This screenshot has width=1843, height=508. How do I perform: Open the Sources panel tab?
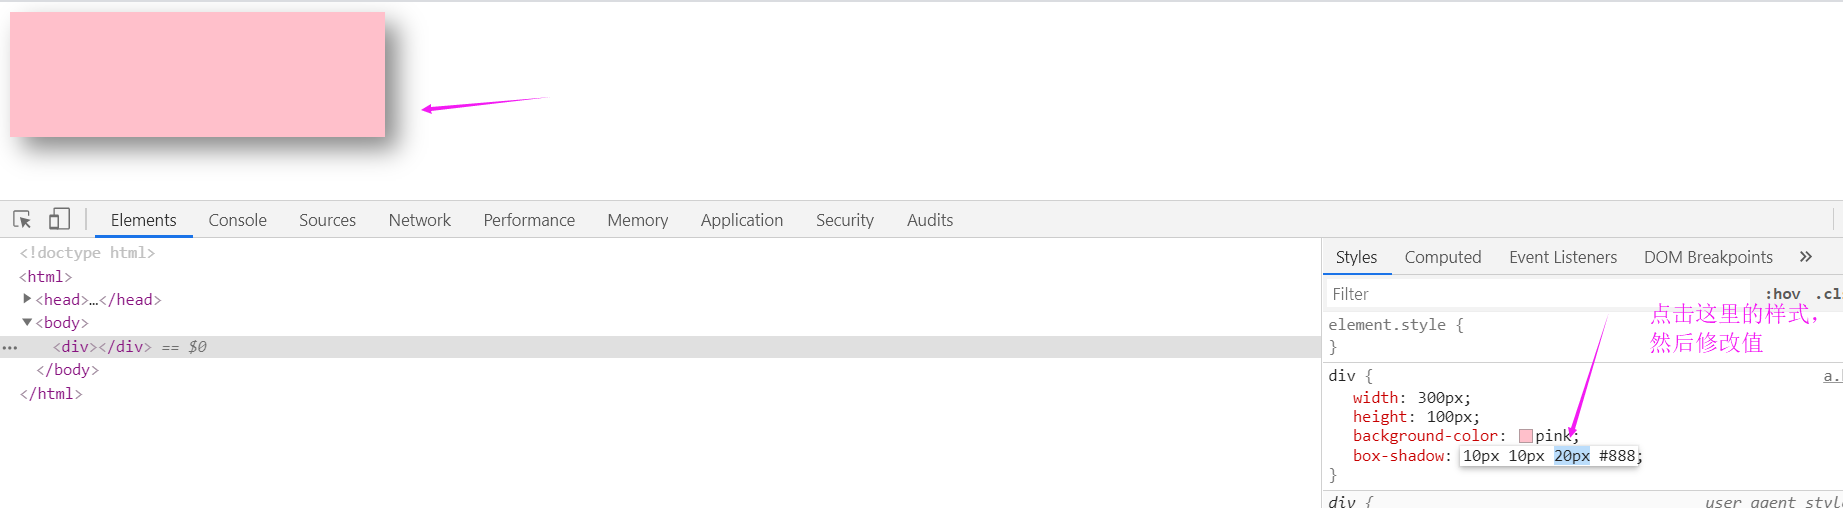point(327,220)
